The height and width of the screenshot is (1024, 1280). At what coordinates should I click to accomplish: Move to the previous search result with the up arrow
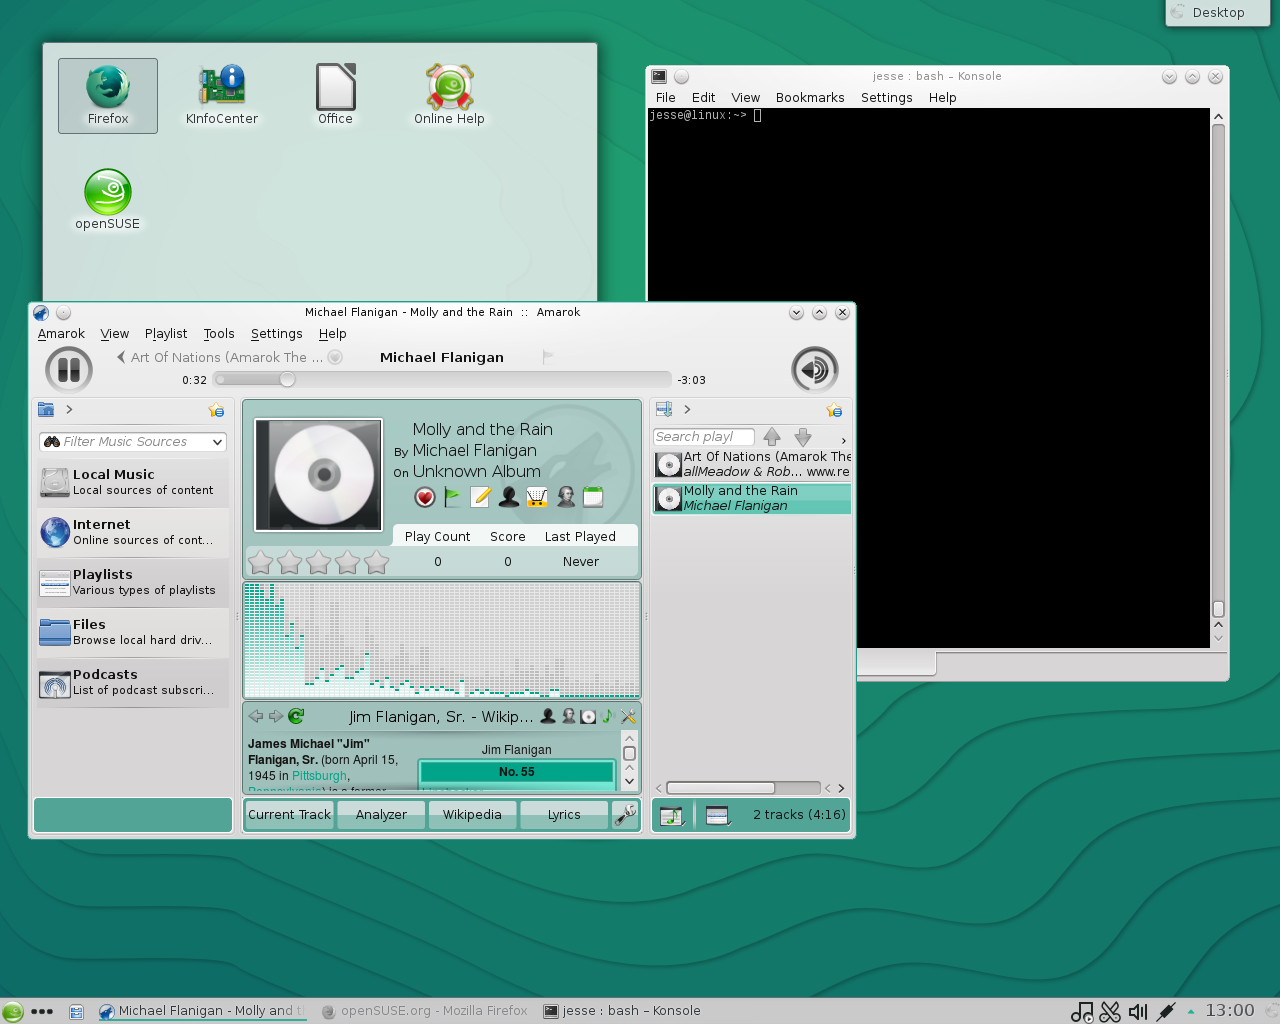click(772, 437)
